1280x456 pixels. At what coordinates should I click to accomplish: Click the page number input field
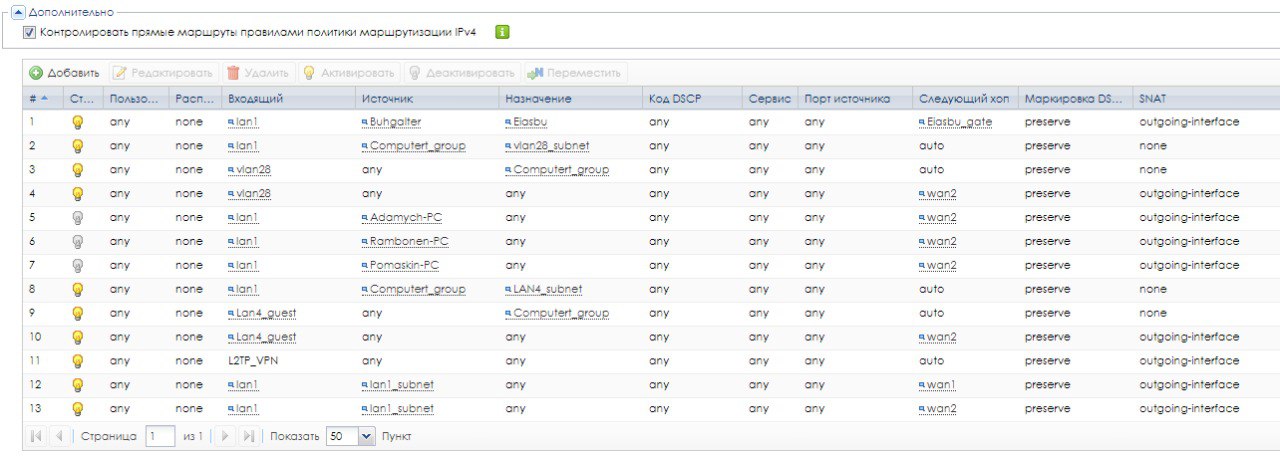160,437
